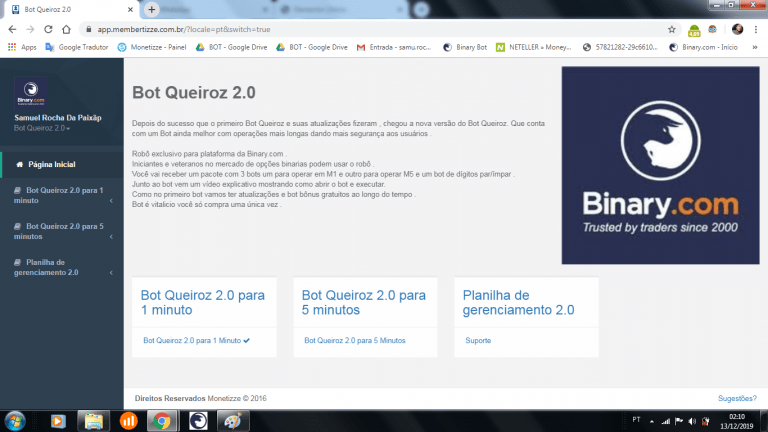
Task: Click the Binary.com sidebar profile logo
Action: coord(31,92)
